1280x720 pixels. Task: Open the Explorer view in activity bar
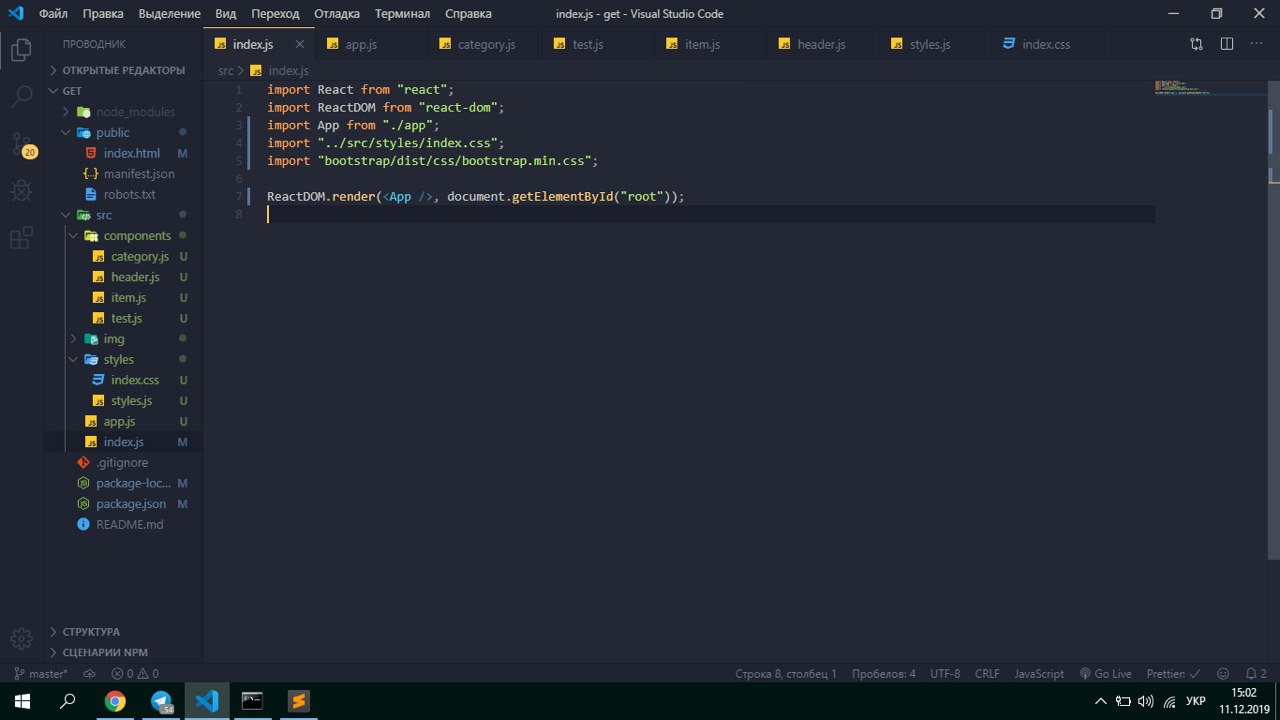pyautogui.click(x=21, y=50)
